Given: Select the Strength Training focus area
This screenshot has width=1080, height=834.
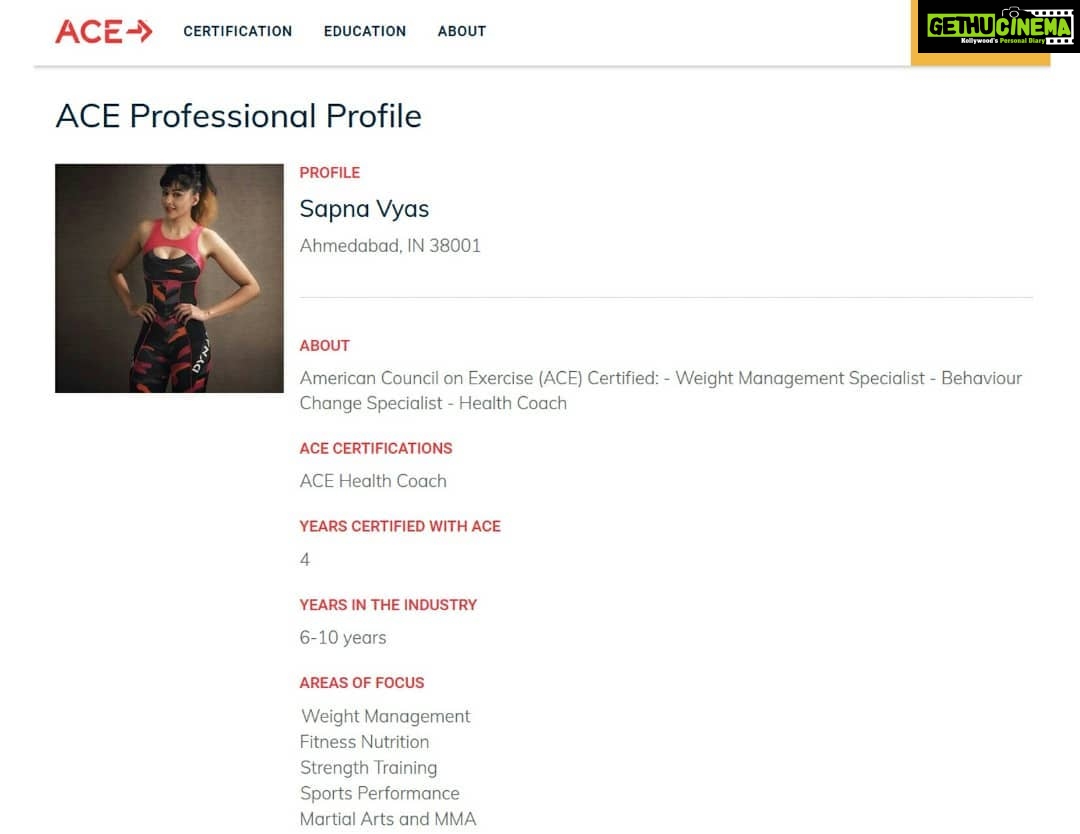Looking at the screenshot, I should tap(368, 767).
